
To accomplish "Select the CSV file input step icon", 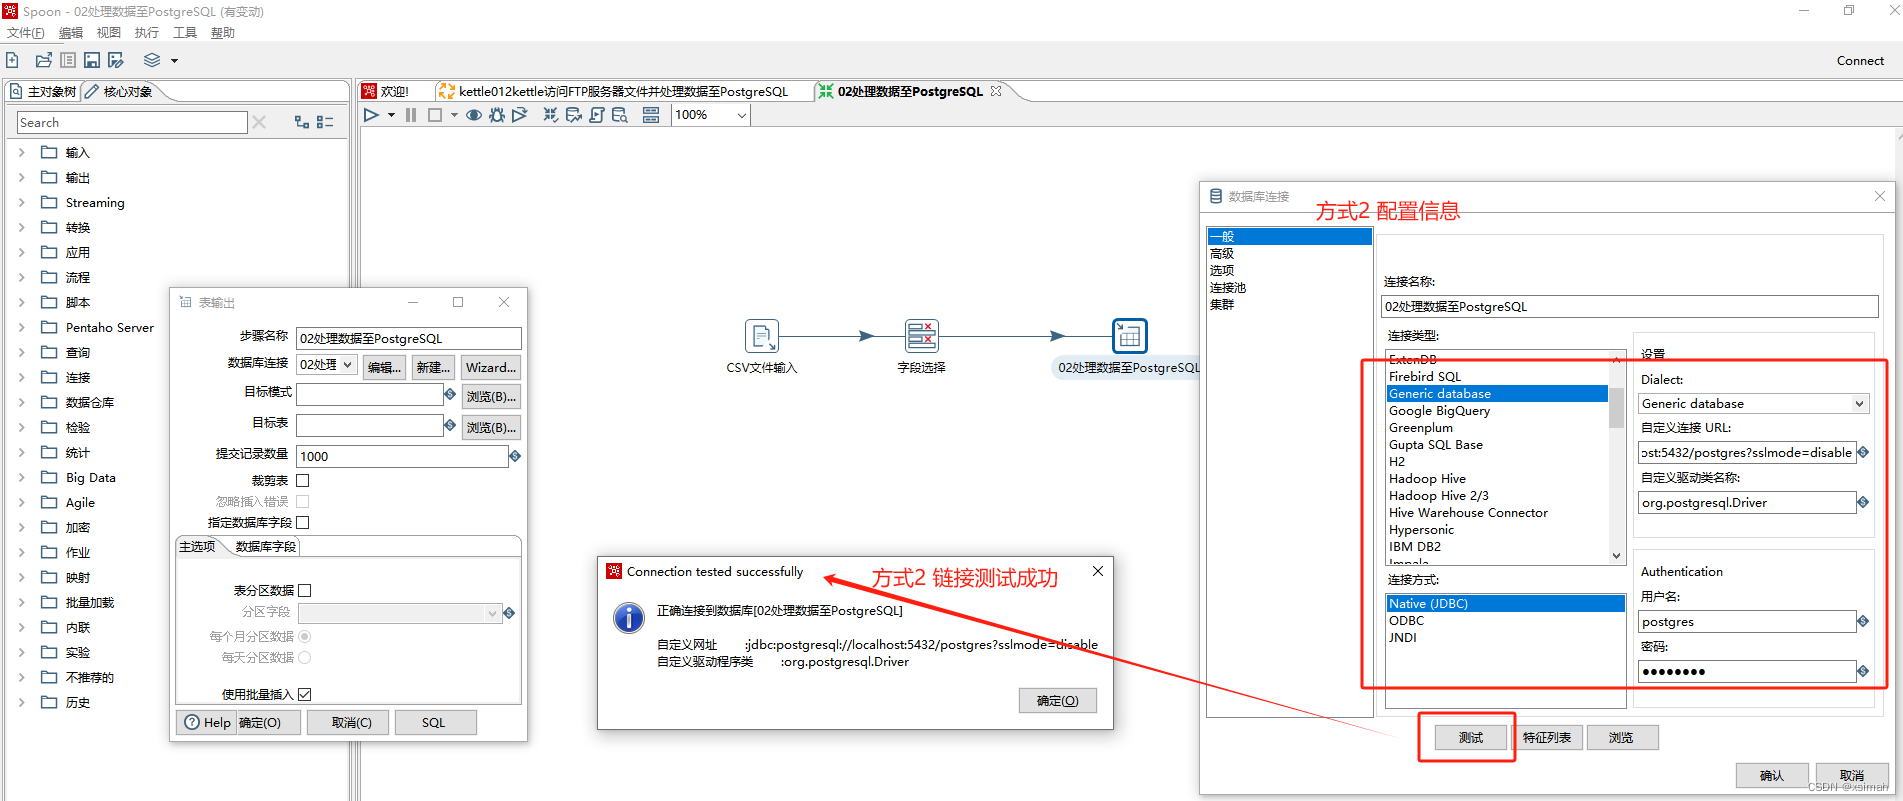I will point(762,336).
